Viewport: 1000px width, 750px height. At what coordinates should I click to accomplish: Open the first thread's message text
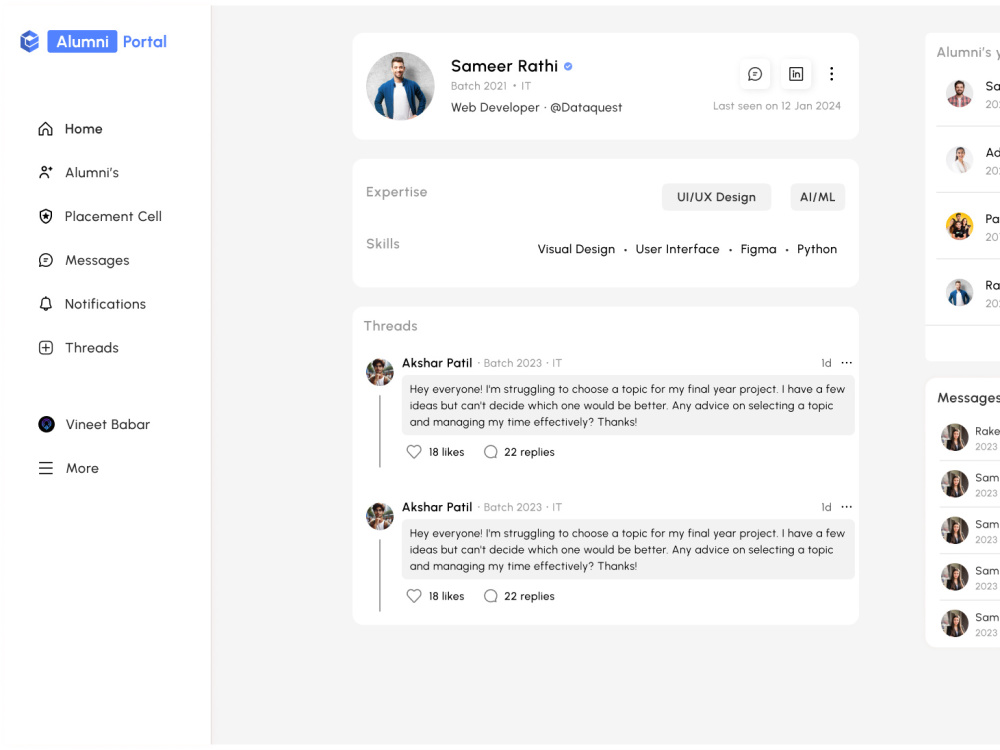point(628,406)
